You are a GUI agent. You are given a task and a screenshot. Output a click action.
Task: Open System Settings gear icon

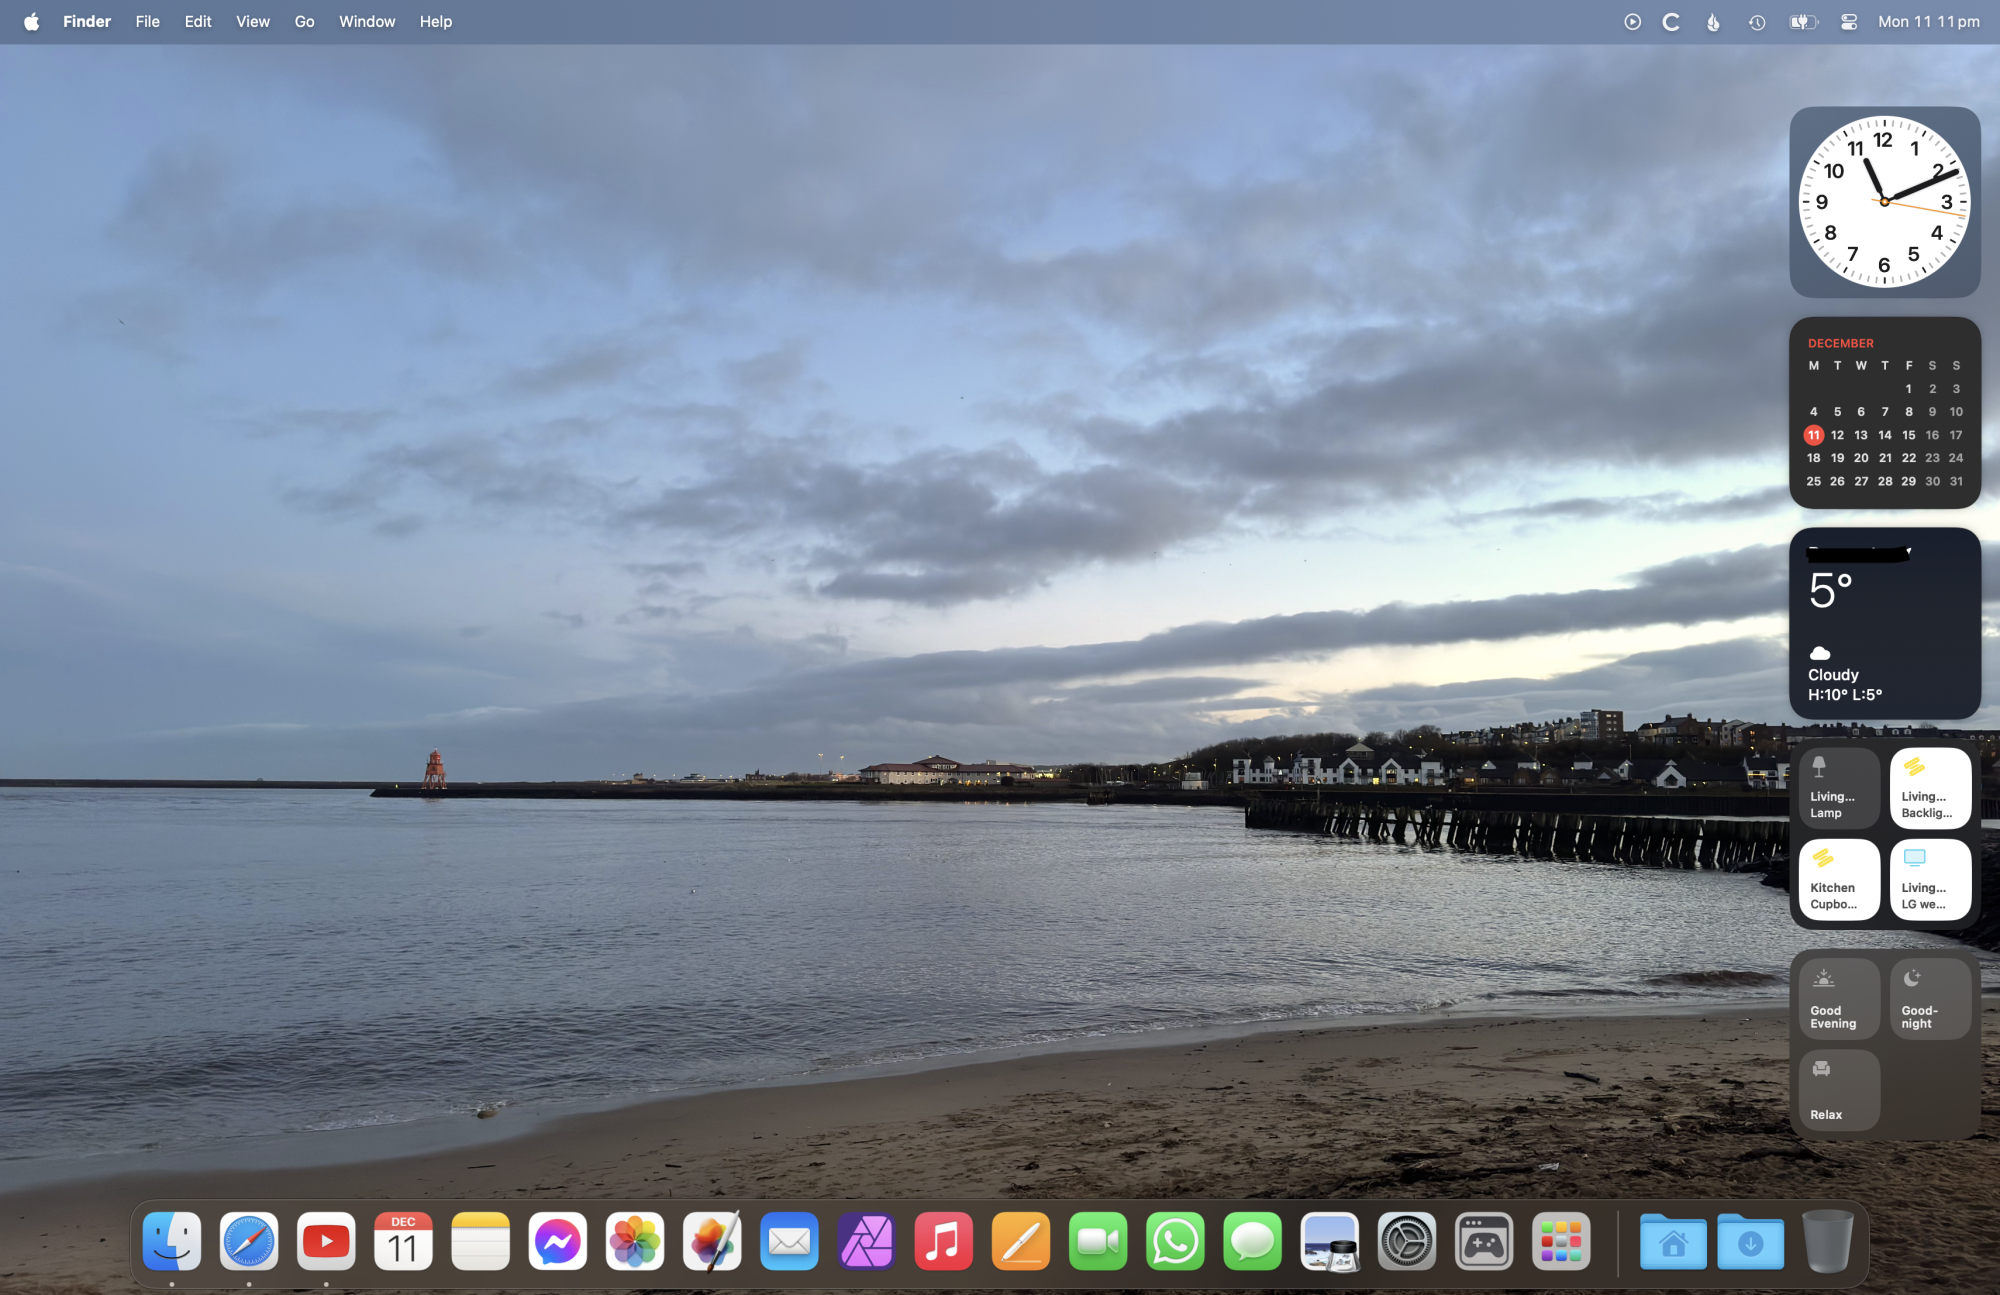[1406, 1242]
